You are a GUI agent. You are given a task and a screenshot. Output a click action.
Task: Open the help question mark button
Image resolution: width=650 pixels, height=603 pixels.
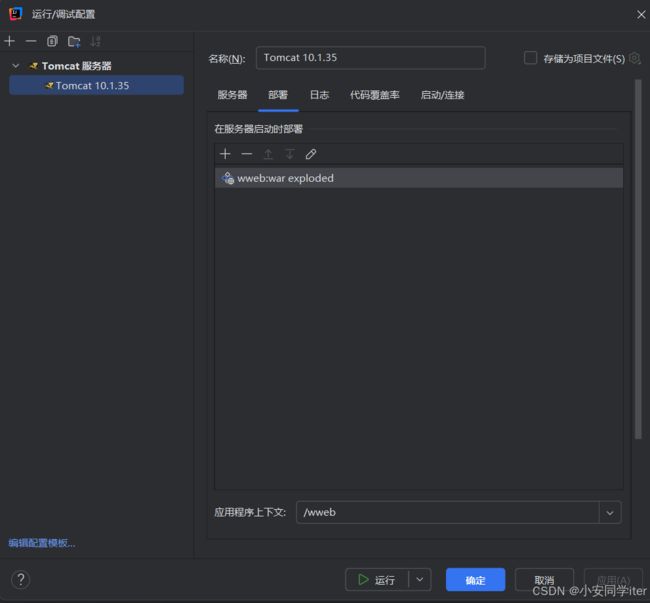coord(20,579)
